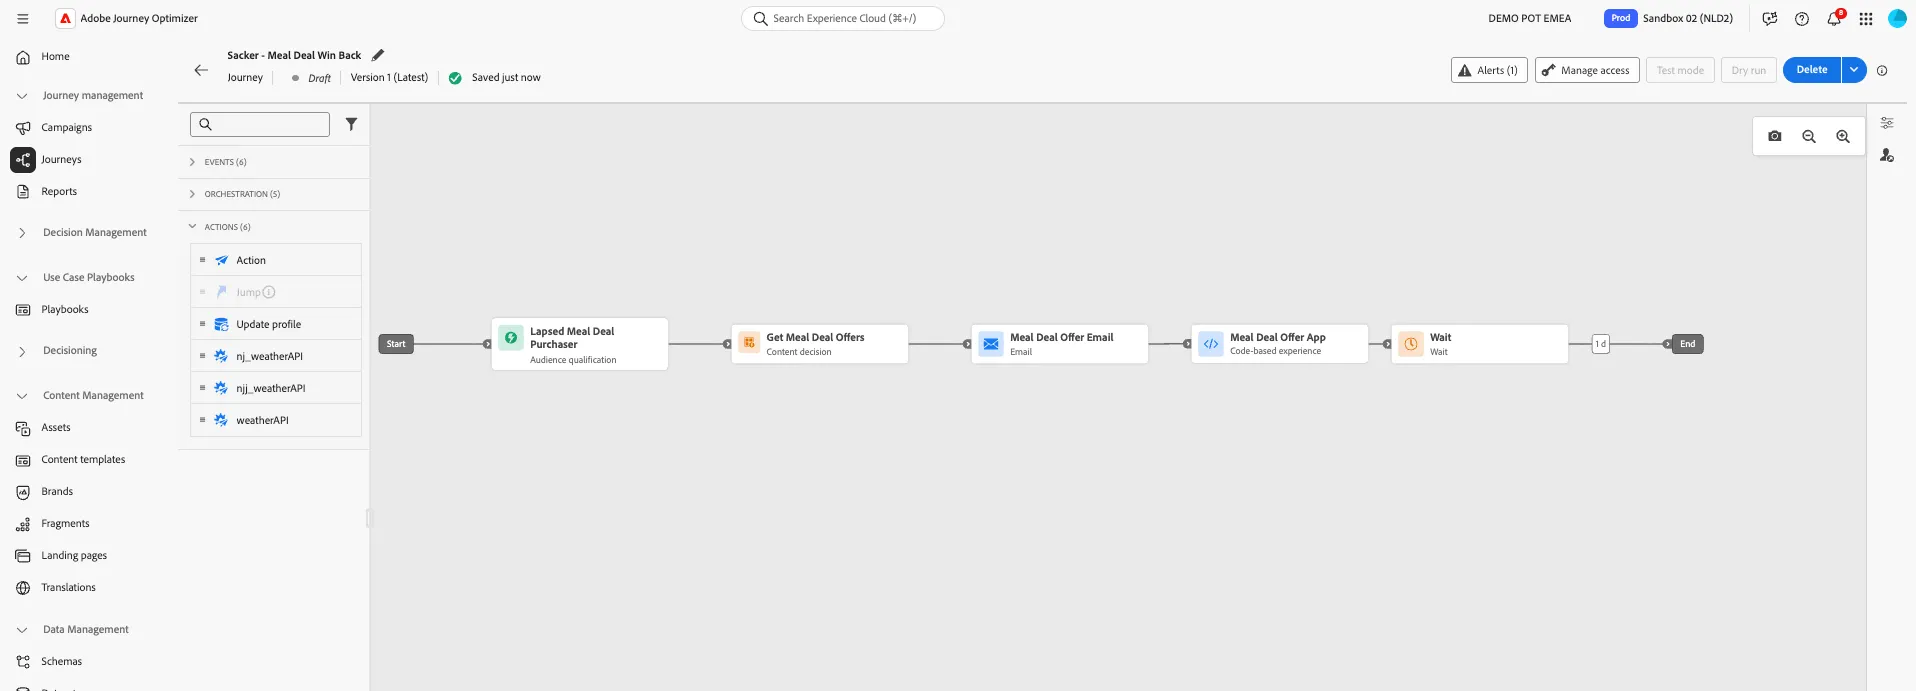Collapse the Journey management group

pyautogui.click(x=22, y=96)
